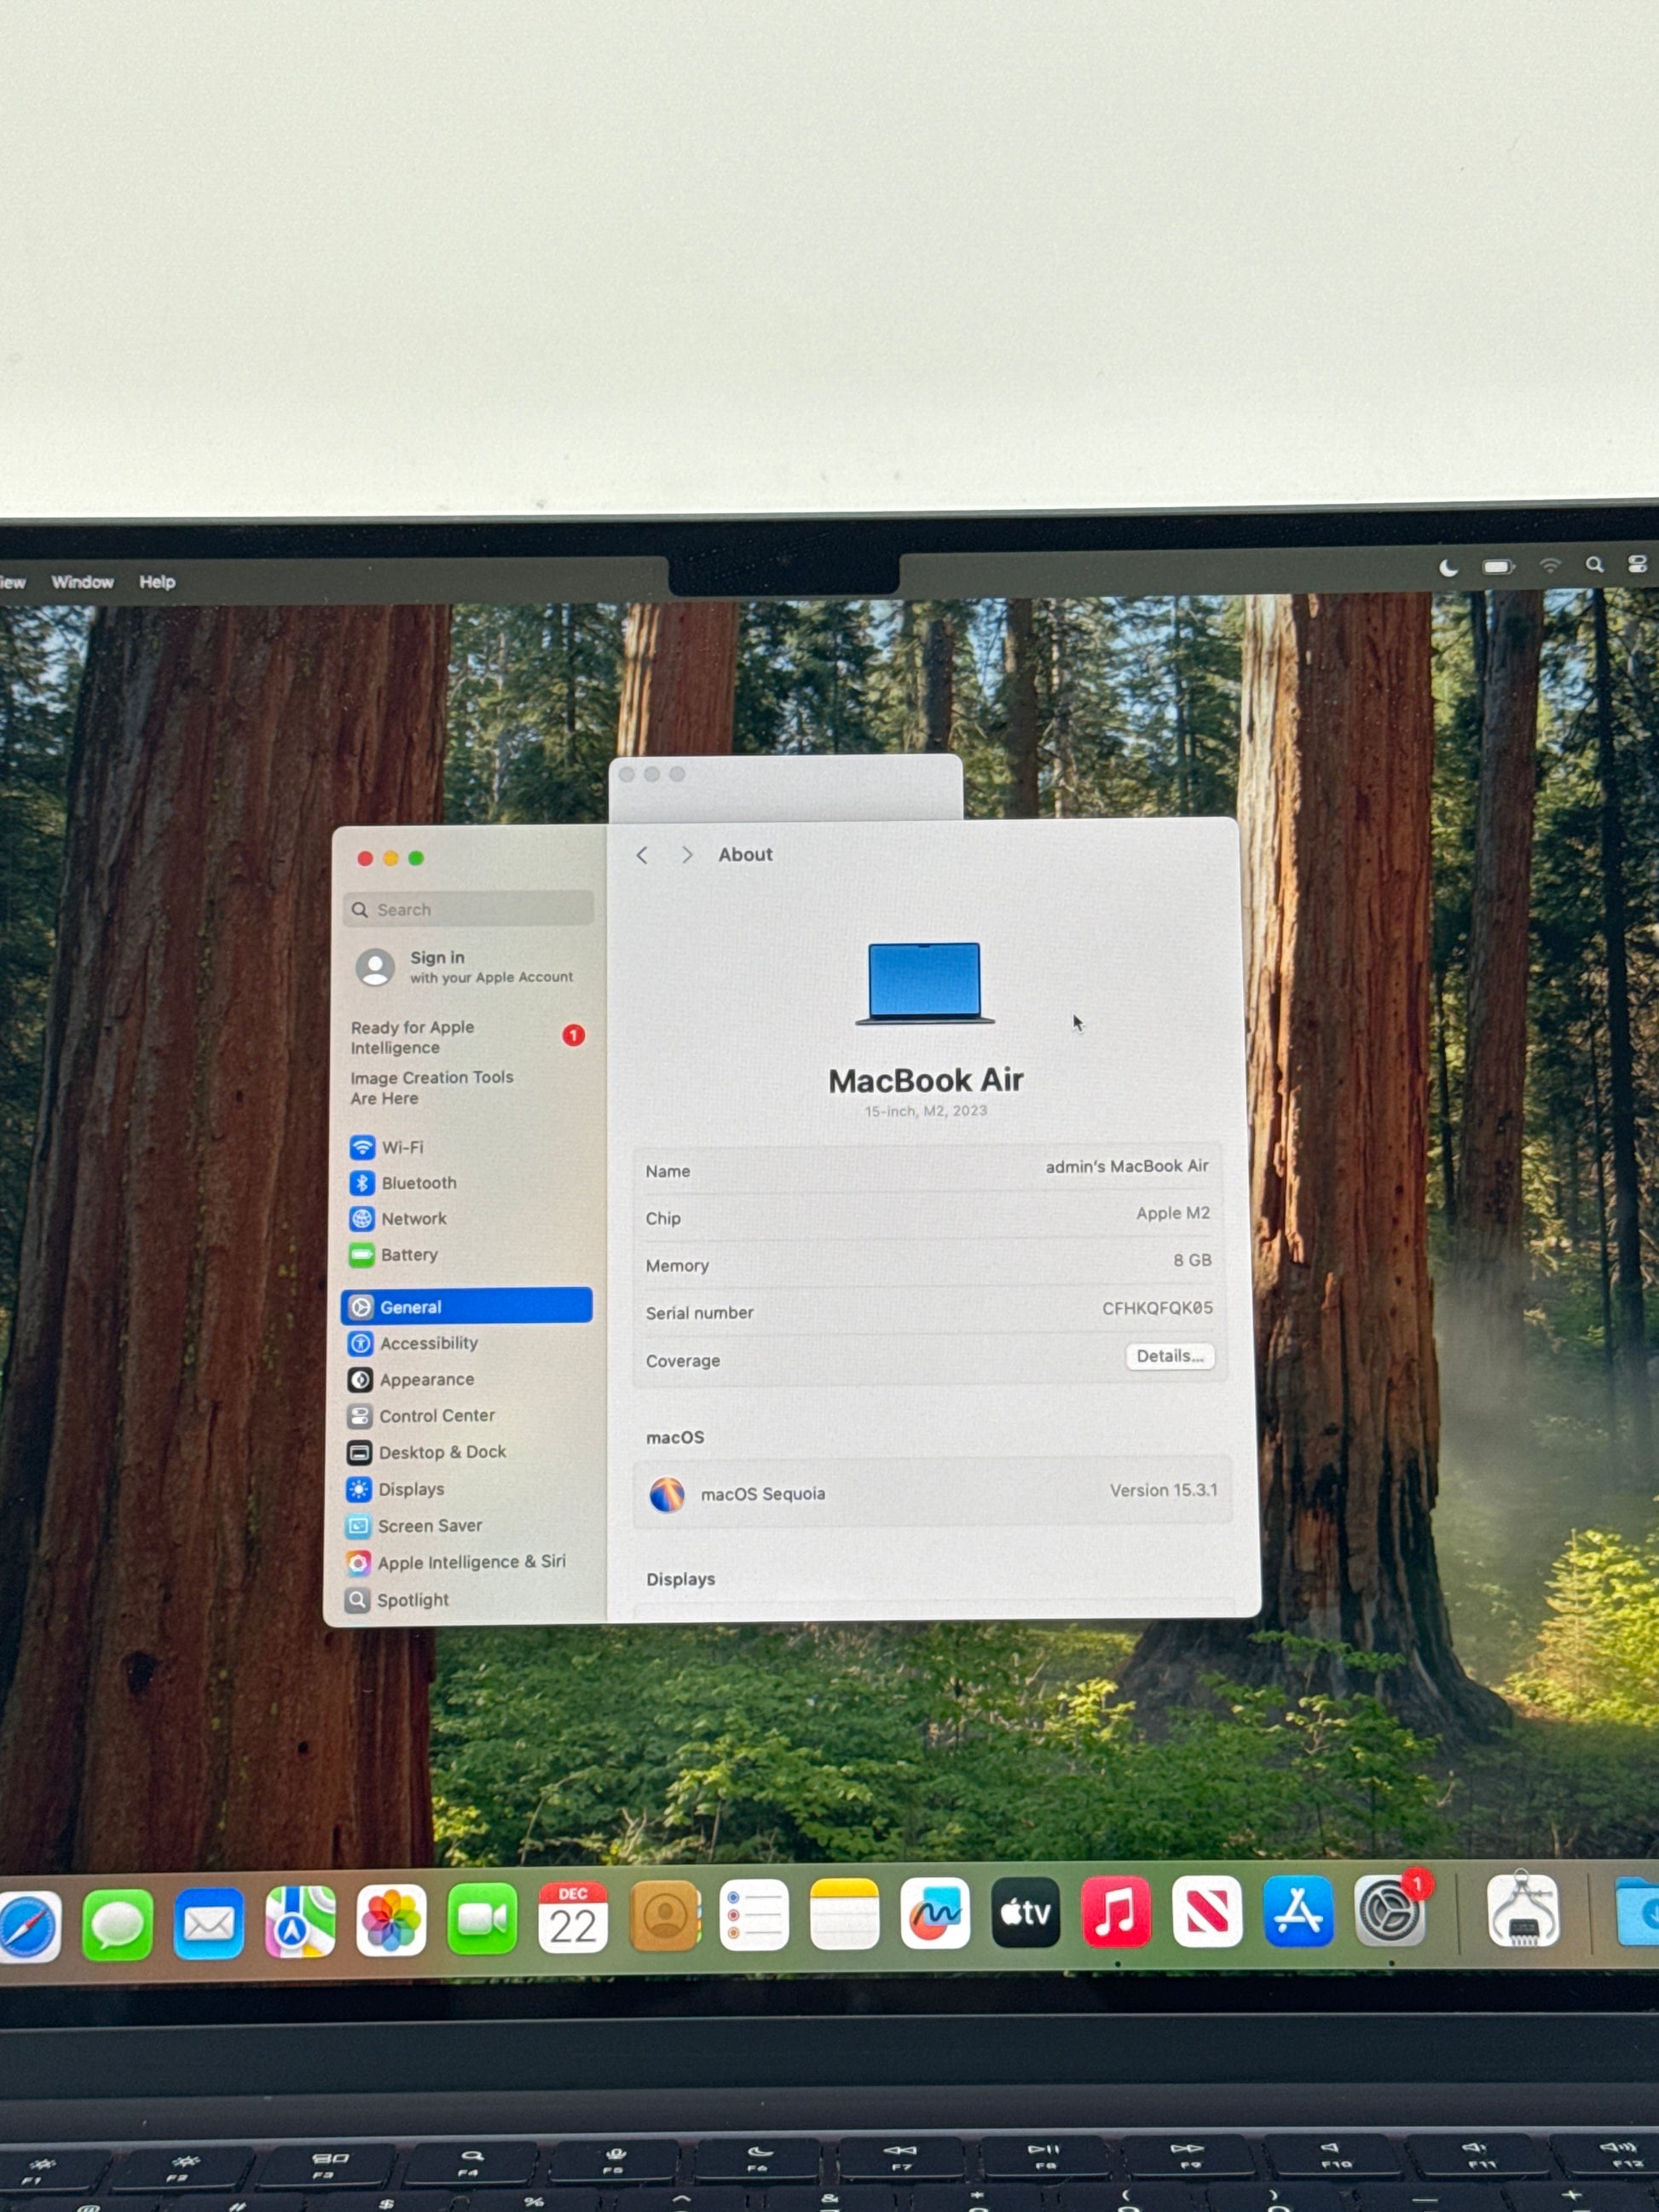This screenshot has width=1659, height=2212.
Task: Open the Window menu
Action: [x=82, y=582]
